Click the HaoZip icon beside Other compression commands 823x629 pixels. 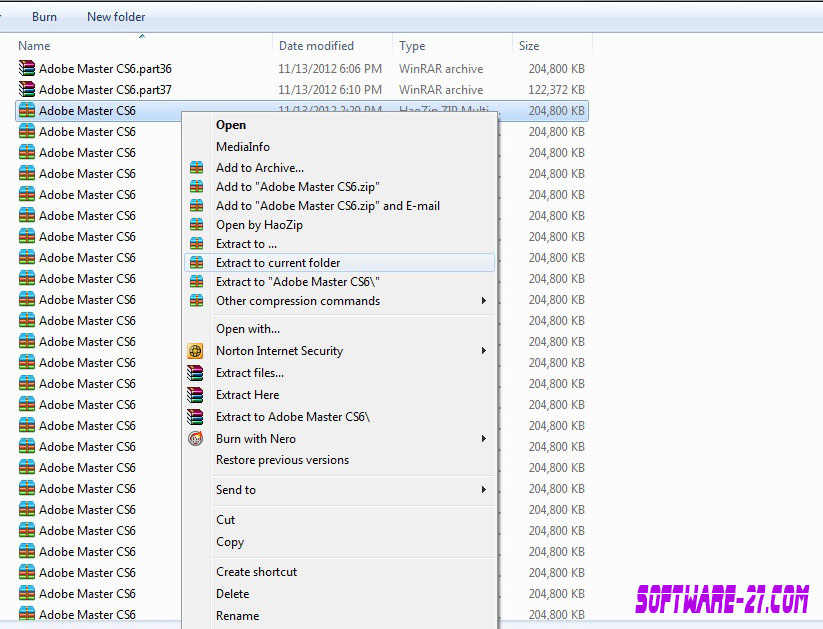coord(196,300)
